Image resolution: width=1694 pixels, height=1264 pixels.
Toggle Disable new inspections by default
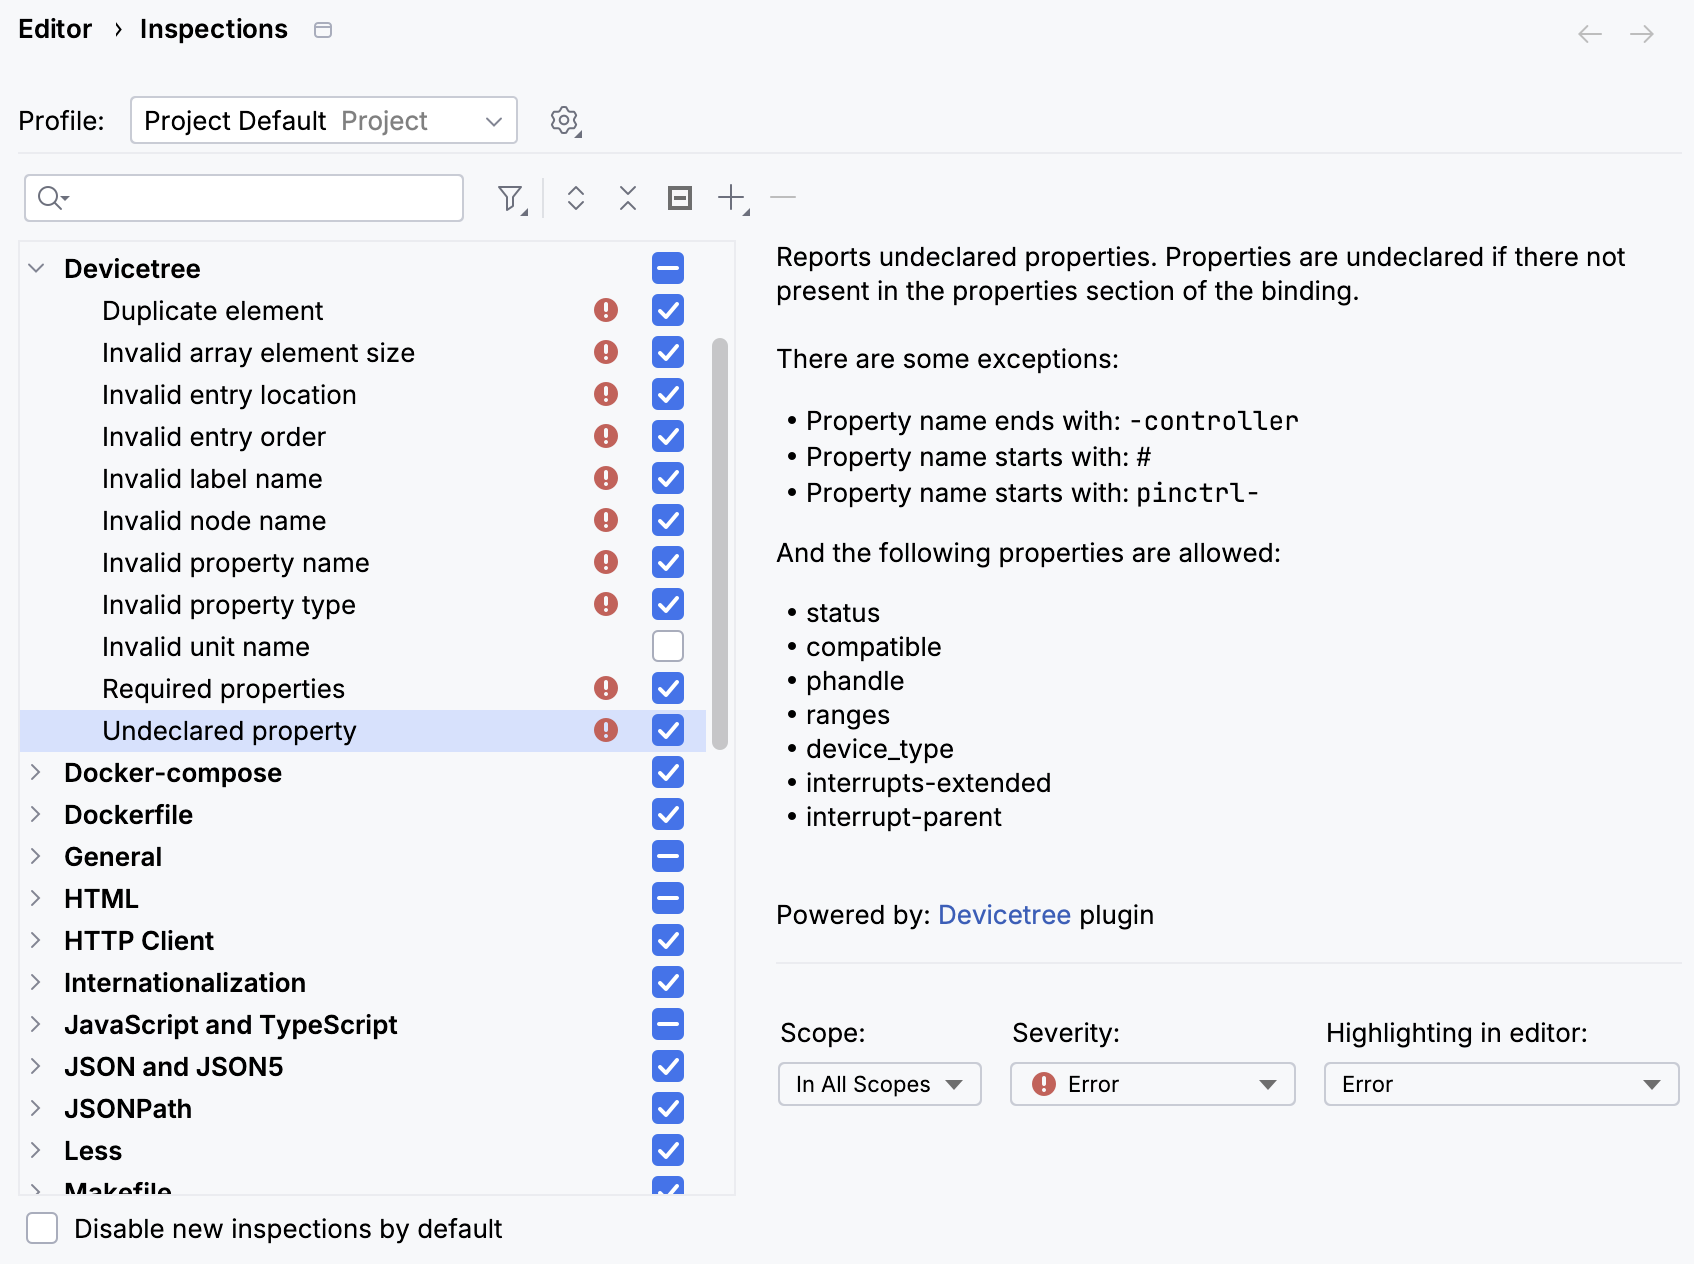click(41, 1228)
